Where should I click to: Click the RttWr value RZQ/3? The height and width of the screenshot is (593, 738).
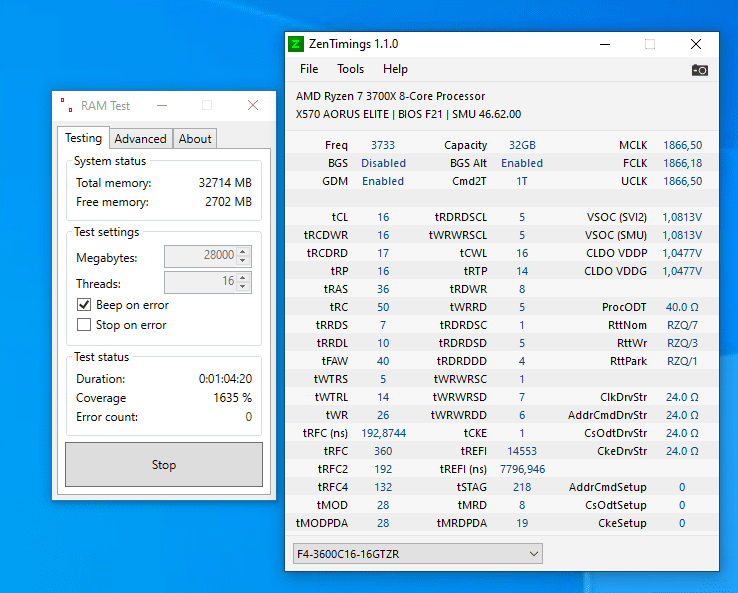click(x=682, y=343)
